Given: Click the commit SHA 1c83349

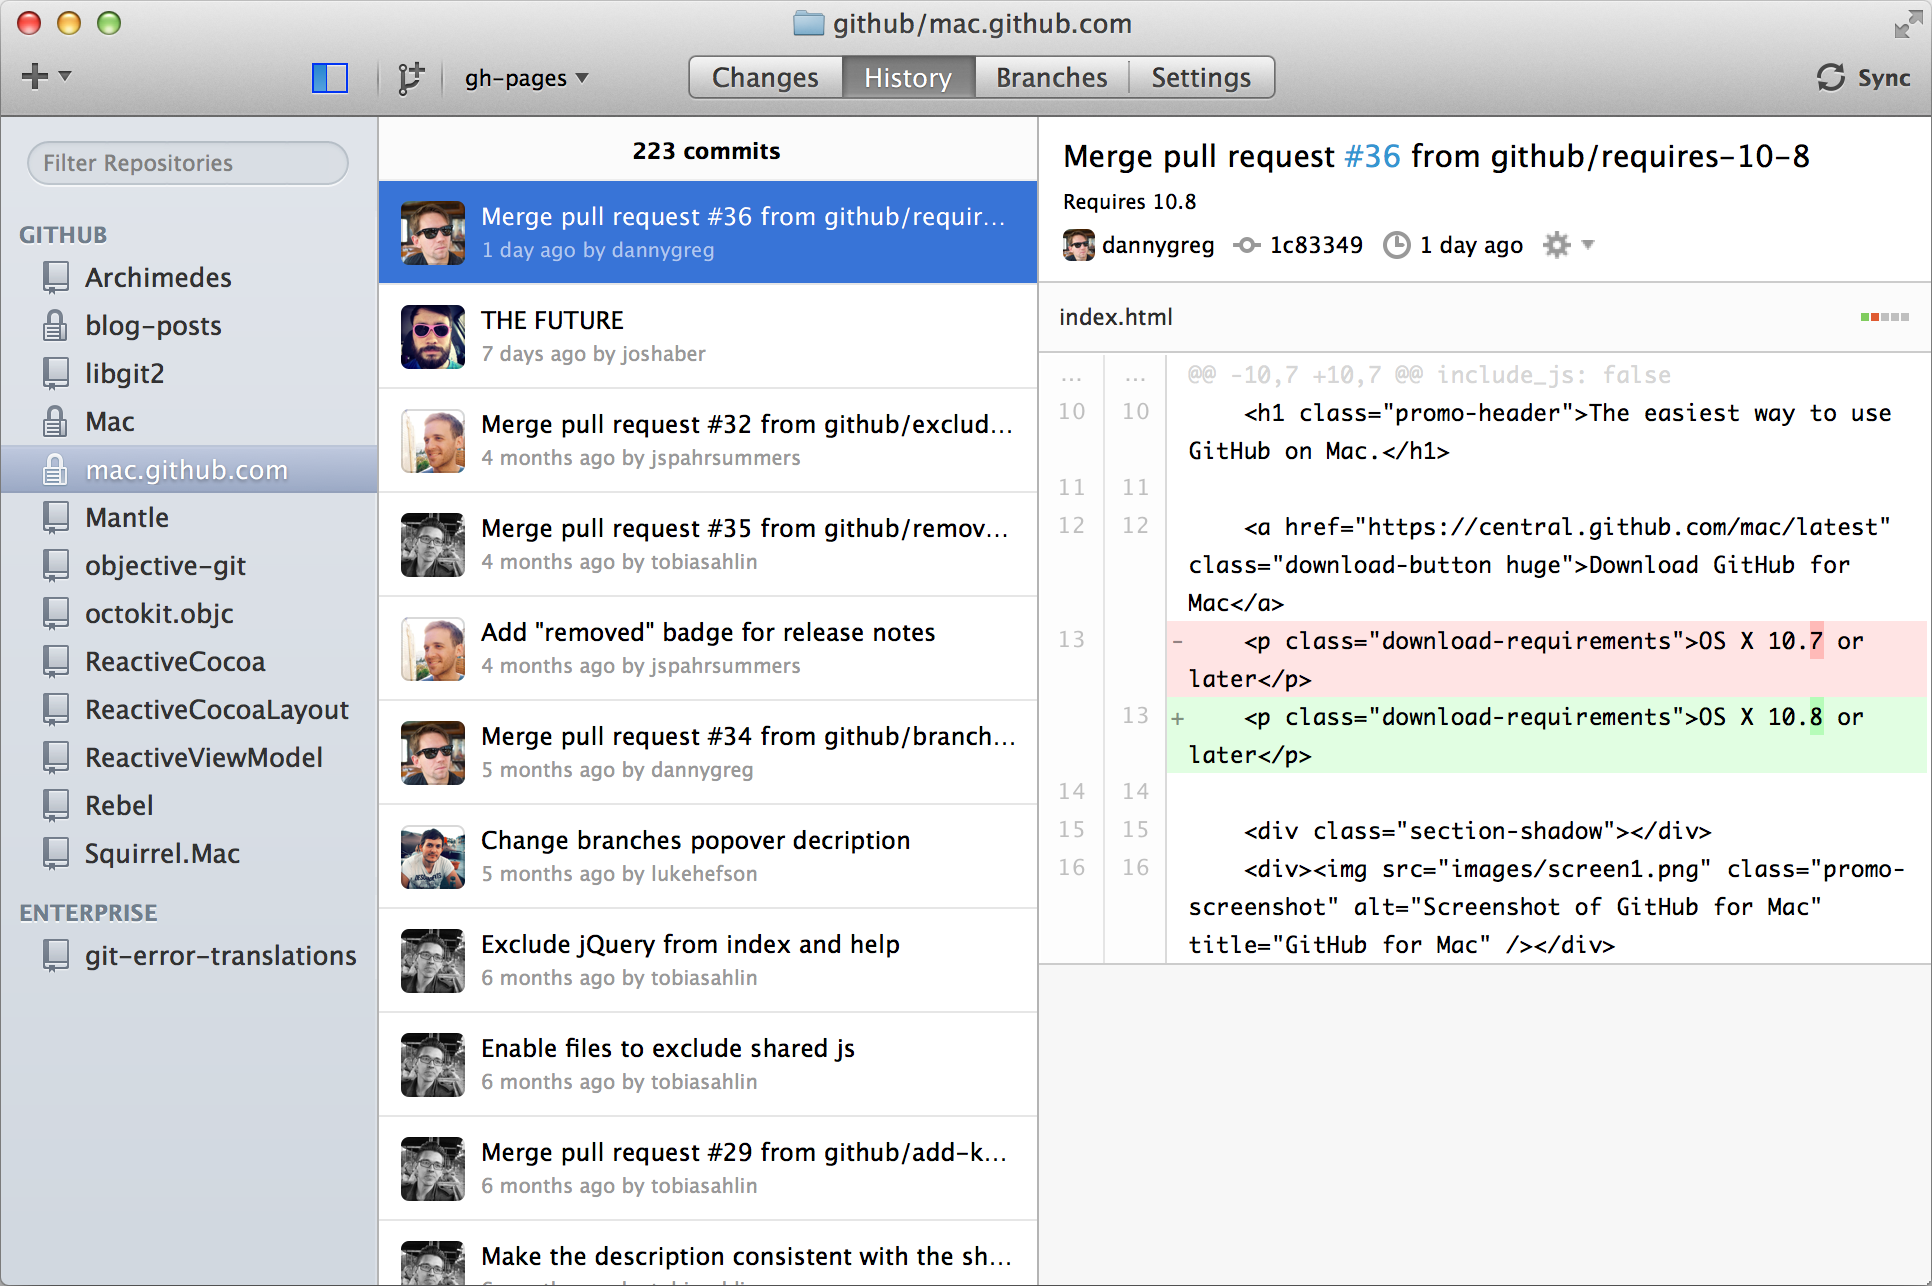Looking at the screenshot, I should [x=1316, y=245].
